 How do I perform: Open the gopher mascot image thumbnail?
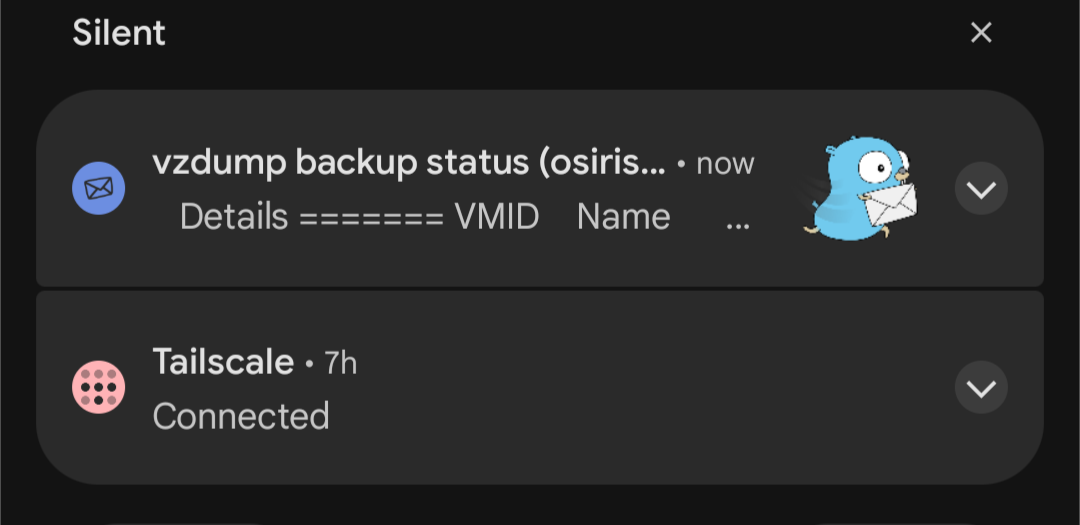click(861, 188)
